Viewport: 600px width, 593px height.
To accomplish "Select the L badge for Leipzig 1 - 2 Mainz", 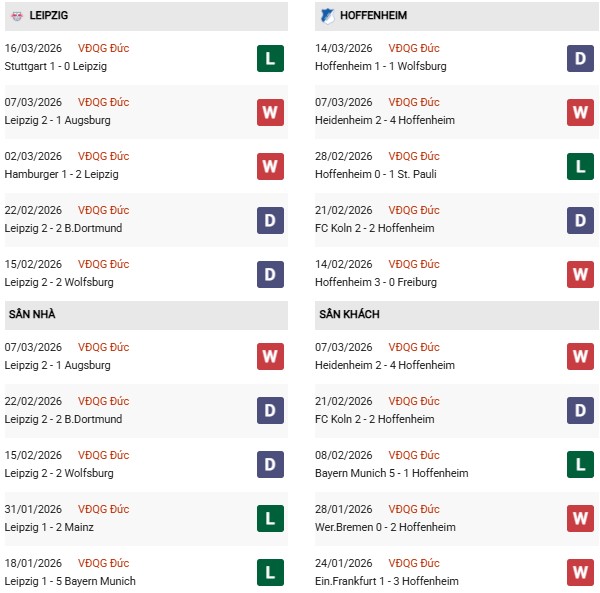I will click(x=270, y=519).
